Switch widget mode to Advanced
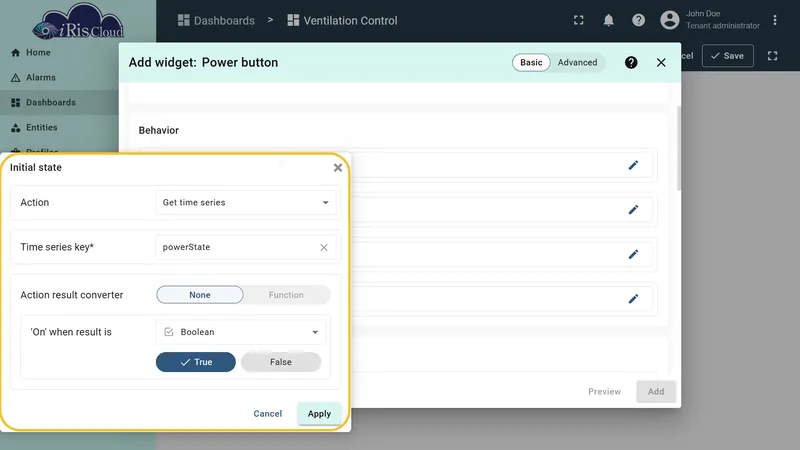This screenshot has width=800, height=450. 577,62
